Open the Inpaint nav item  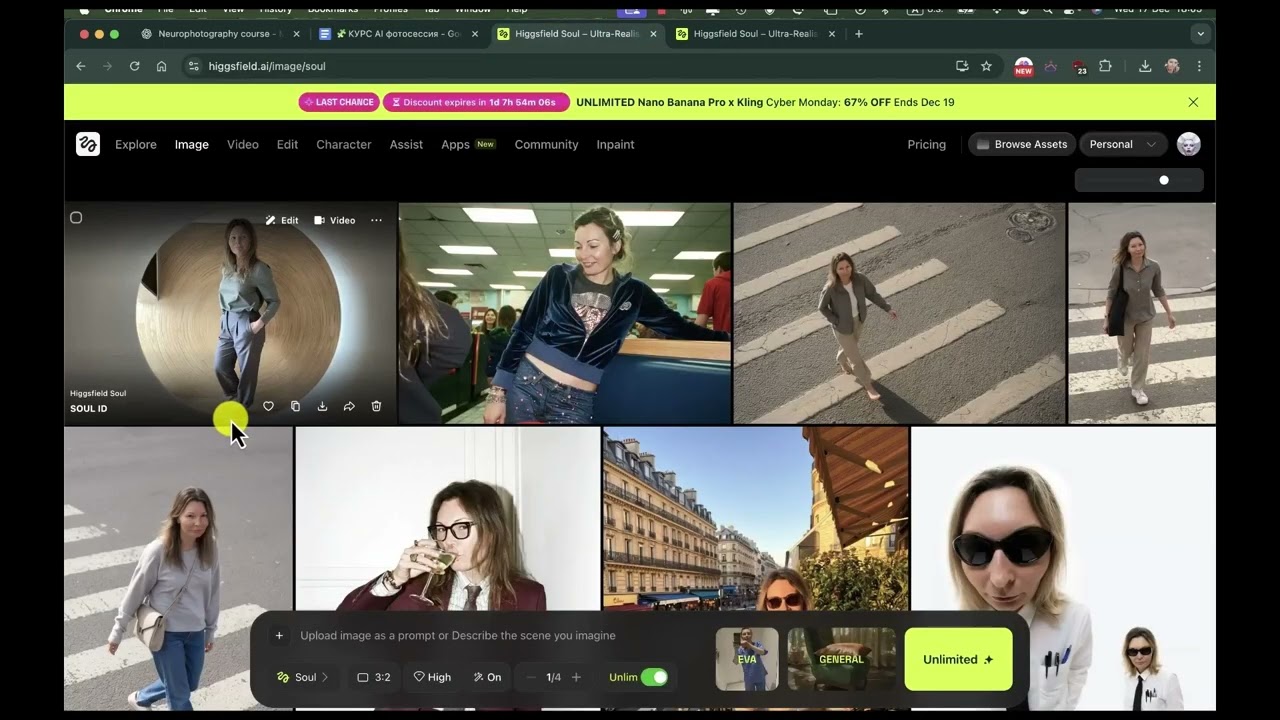click(615, 144)
